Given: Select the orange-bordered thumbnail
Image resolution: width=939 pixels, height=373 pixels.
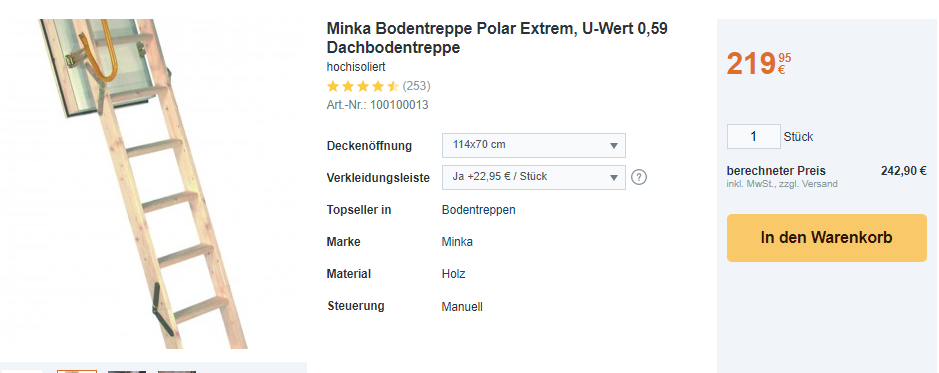Looking at the screenshot, I should (x=77, y=372).
